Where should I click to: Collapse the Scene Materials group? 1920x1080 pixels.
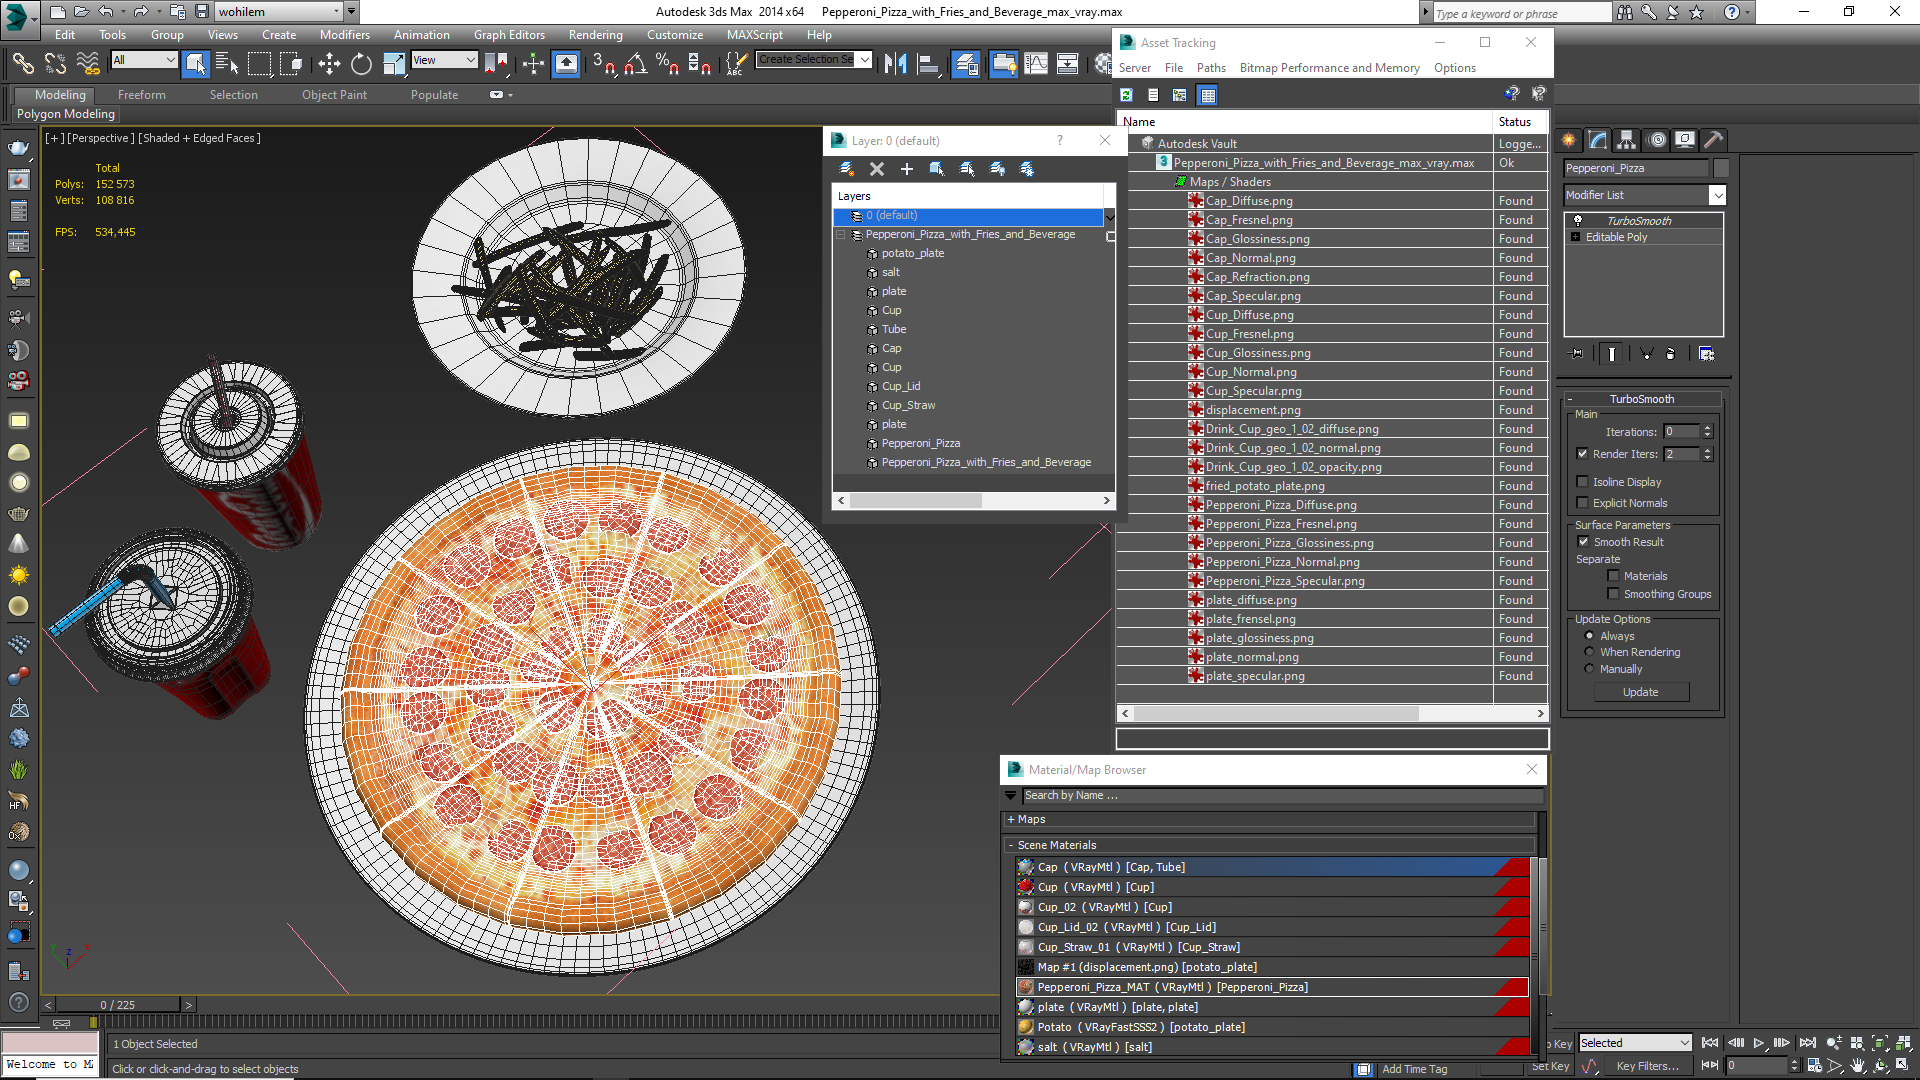point(1011,845)
